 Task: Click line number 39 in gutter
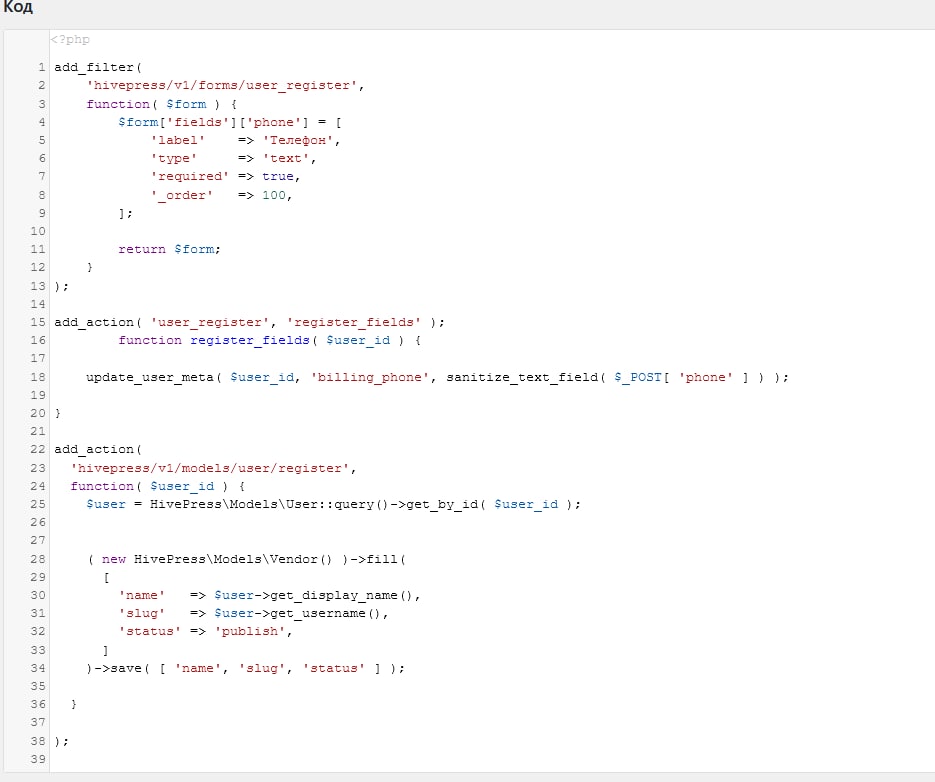[38, 759]
